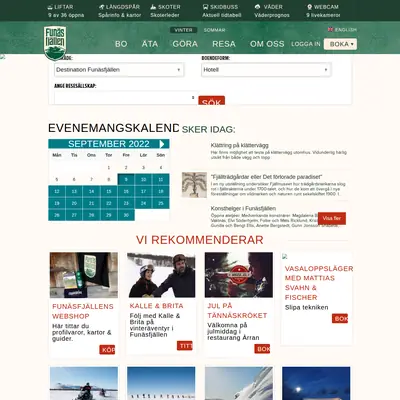Click Kalle & Brita image

pyautogui.click(x=161, y=275)
